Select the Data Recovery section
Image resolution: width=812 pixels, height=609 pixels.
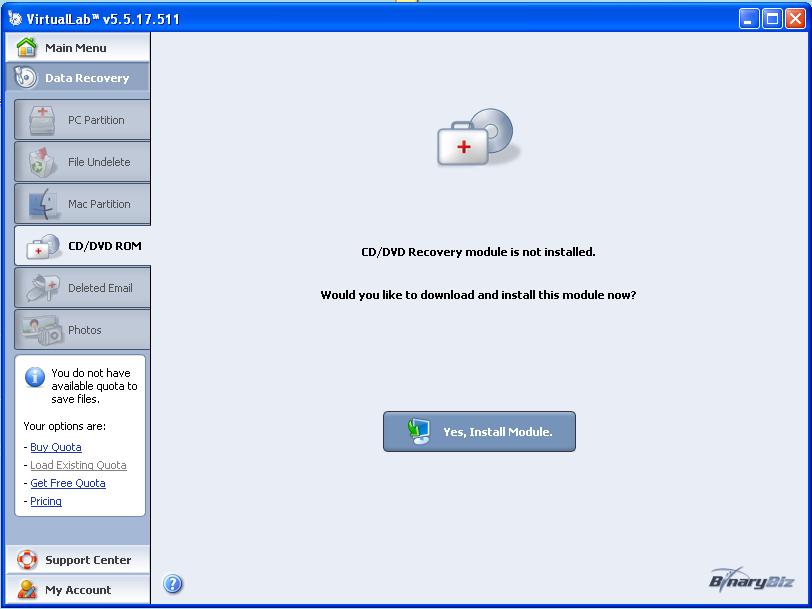(78, 78)
